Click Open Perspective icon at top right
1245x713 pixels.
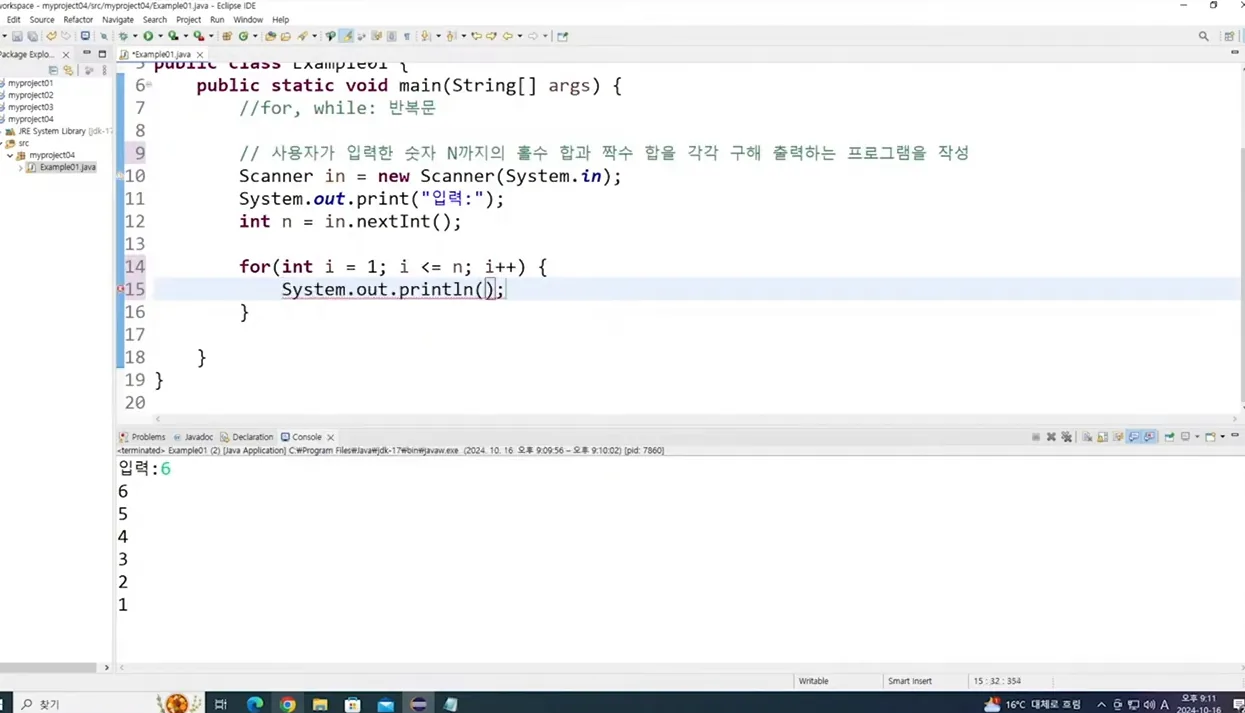1230,36
